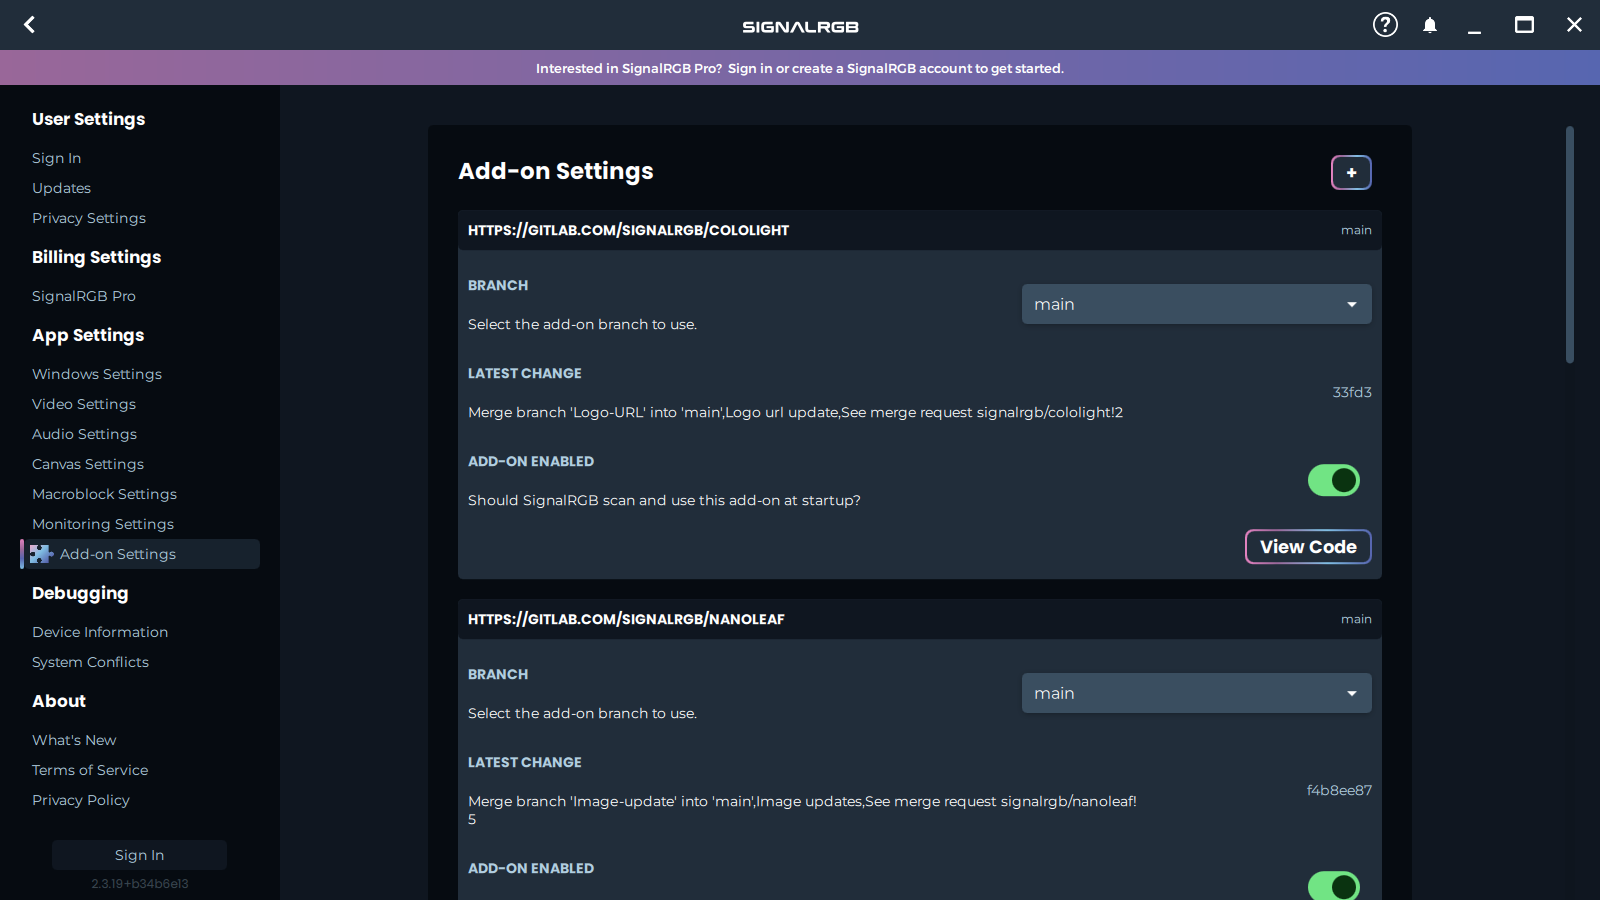1600x900 pixels.
Task: Click the vertical scrollbar thumb
Action: pyautogui.click(x=1570, y=244)
